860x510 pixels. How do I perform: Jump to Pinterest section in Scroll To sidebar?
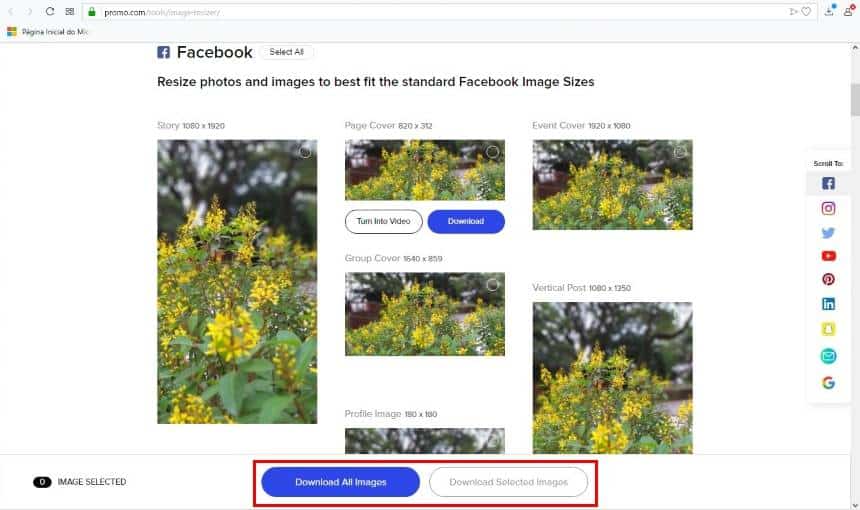click(x=828, y=279)
